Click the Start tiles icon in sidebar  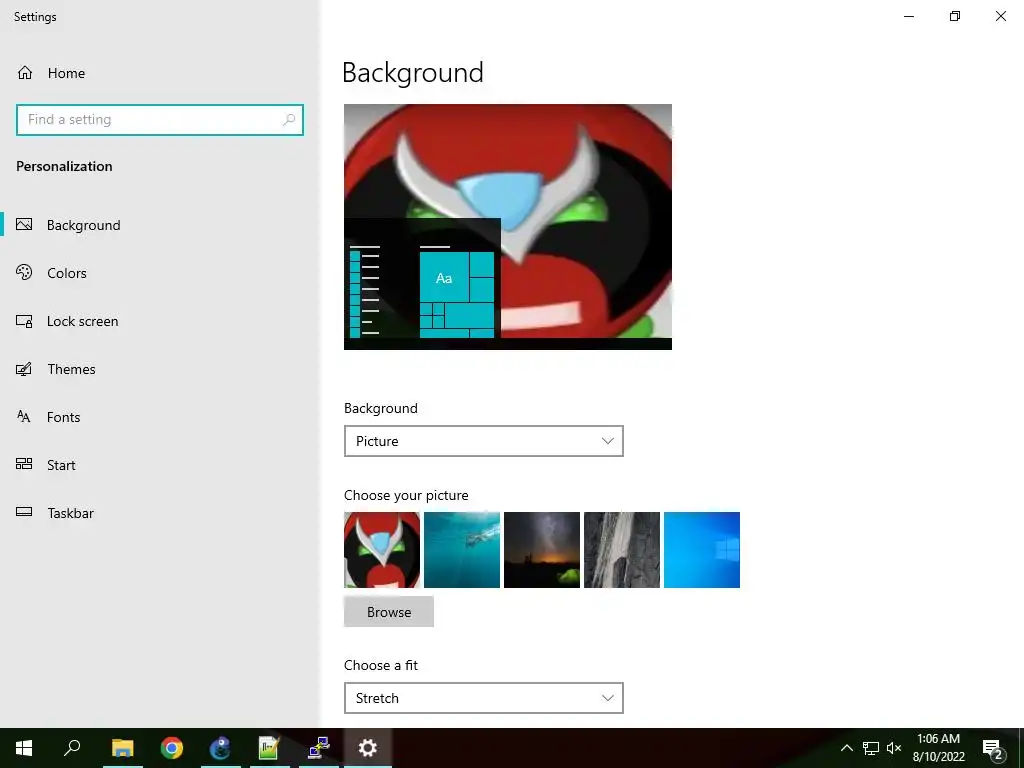click(24, 464)
